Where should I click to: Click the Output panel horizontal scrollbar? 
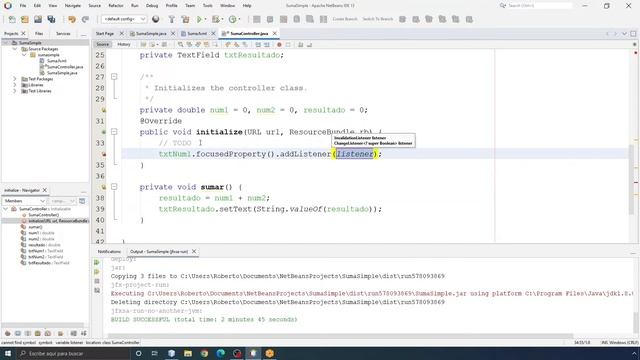339,336
